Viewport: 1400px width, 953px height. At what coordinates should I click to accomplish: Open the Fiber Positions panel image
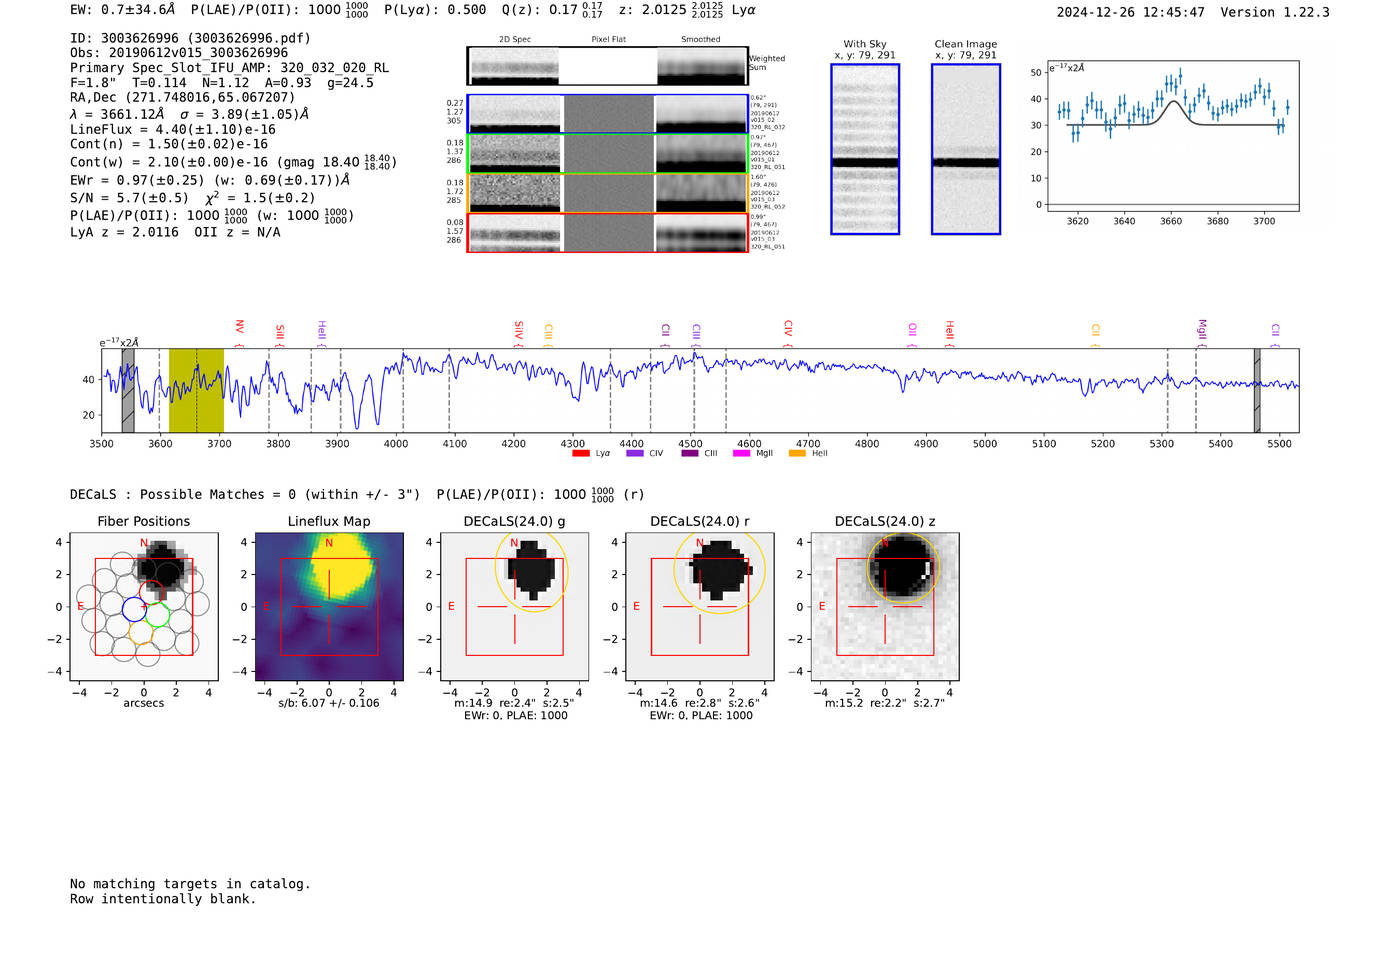click(144, 607)
